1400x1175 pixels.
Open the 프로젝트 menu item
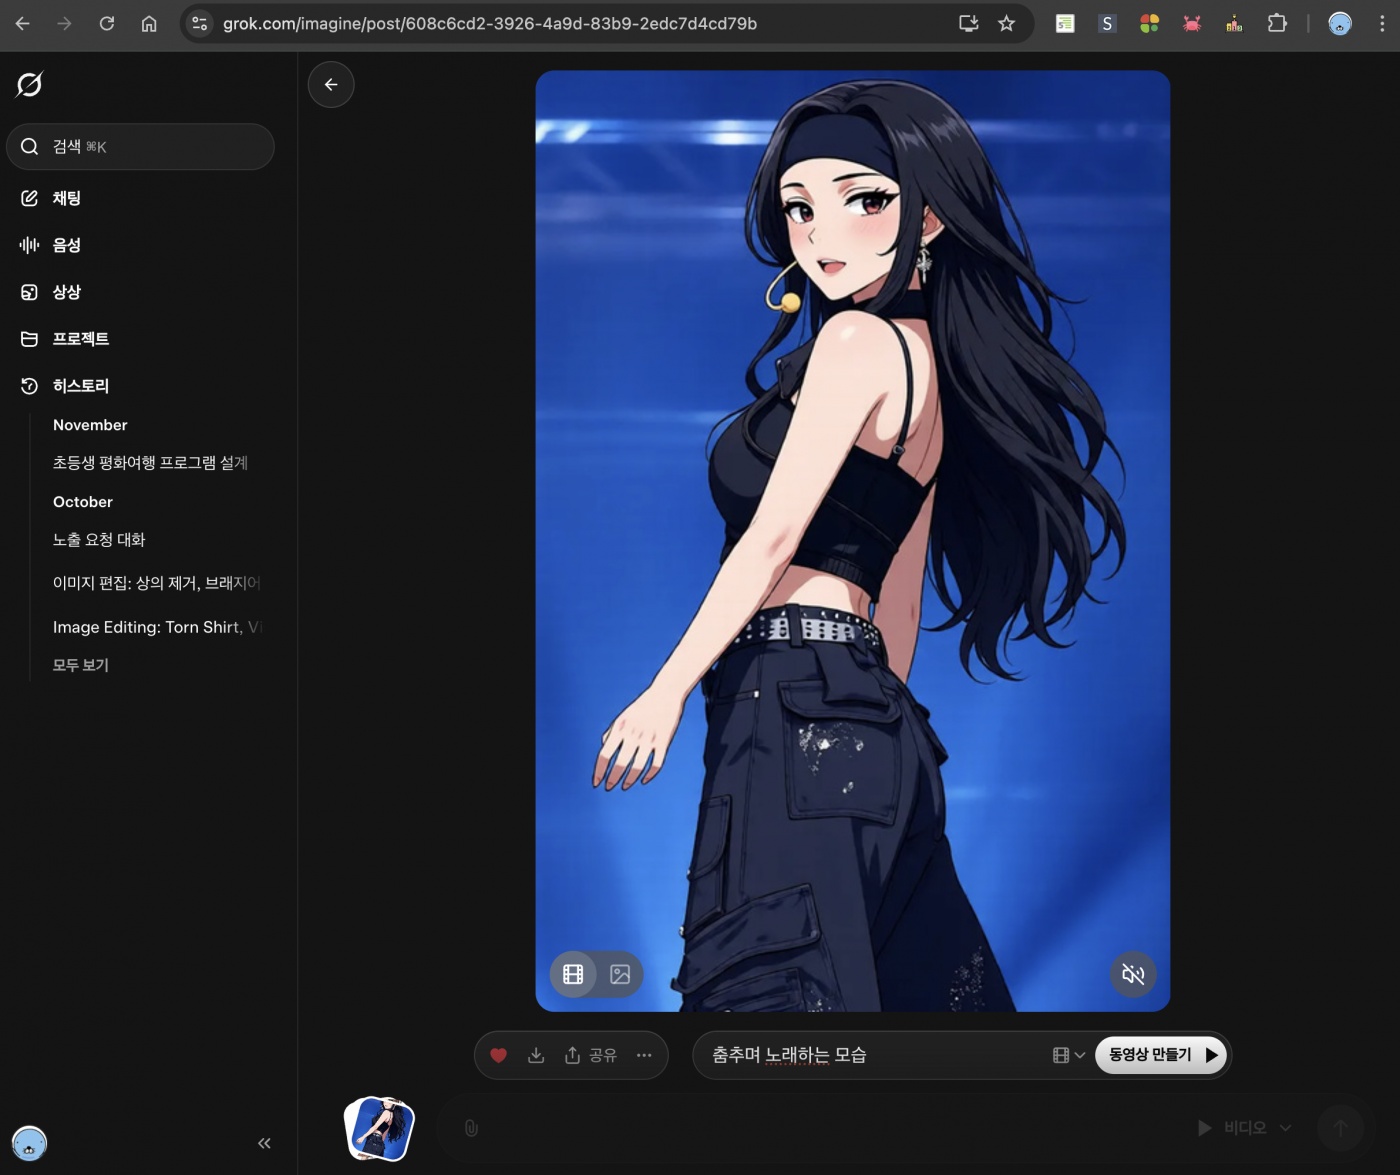pyautogui.click(x=80, y=339)
